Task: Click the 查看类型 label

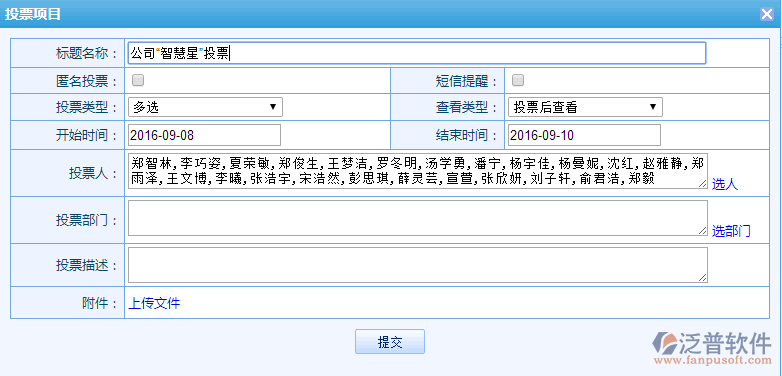Action: [x=466, y=107]
